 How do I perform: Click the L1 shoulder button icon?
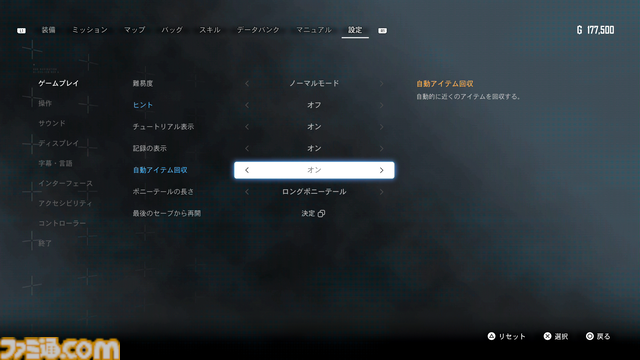(x=21, y=31)
